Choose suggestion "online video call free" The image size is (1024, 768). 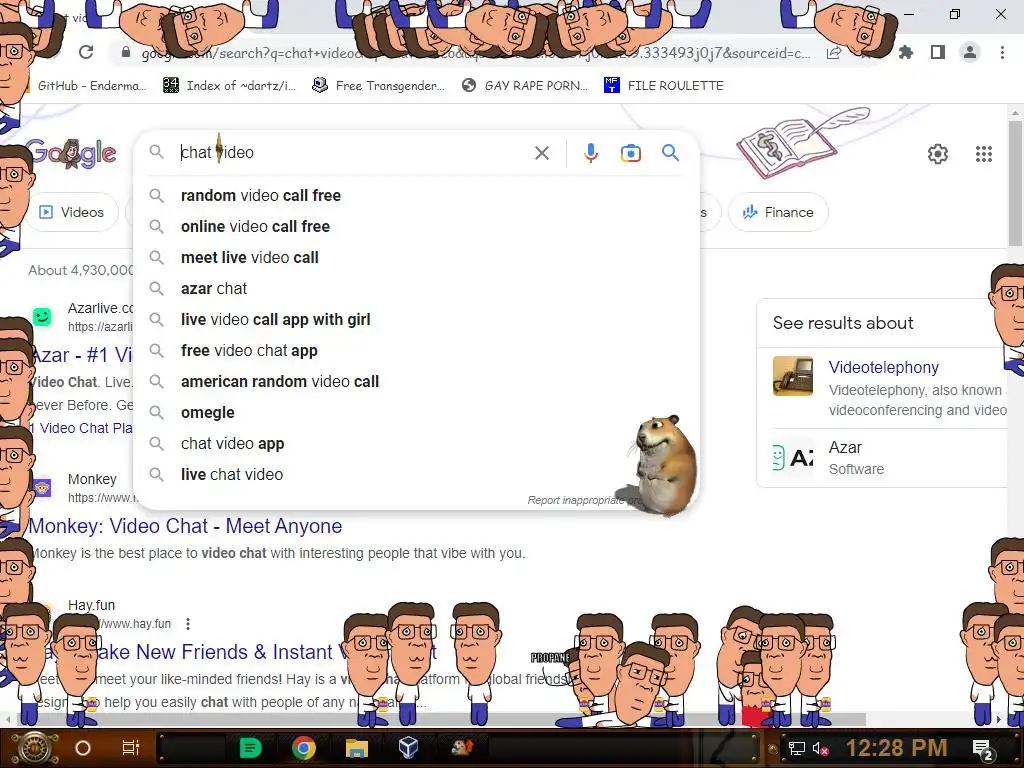tap(417, 227)
